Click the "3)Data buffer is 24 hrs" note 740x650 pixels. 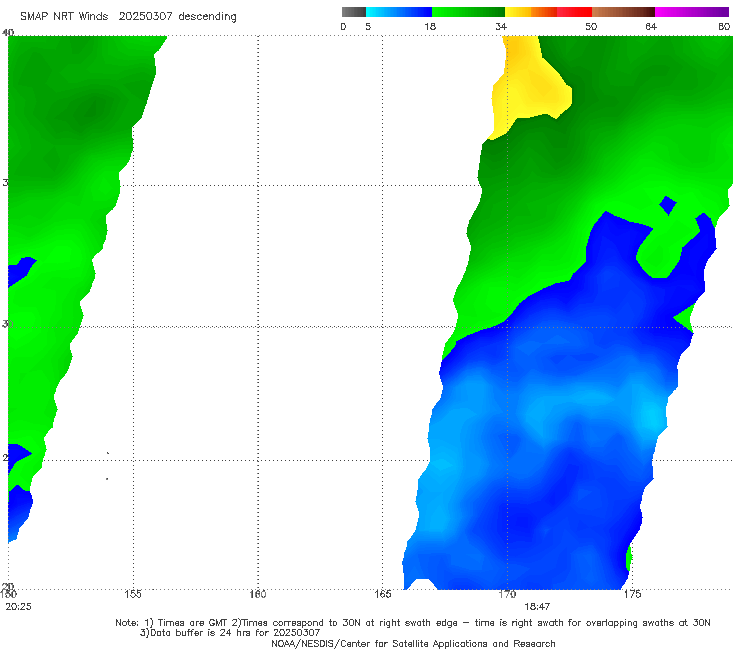pos(230,633)
